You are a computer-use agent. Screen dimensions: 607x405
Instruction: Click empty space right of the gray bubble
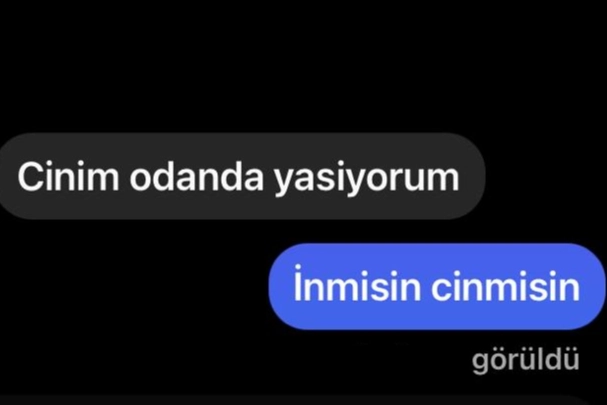click(x=546, y=176)
